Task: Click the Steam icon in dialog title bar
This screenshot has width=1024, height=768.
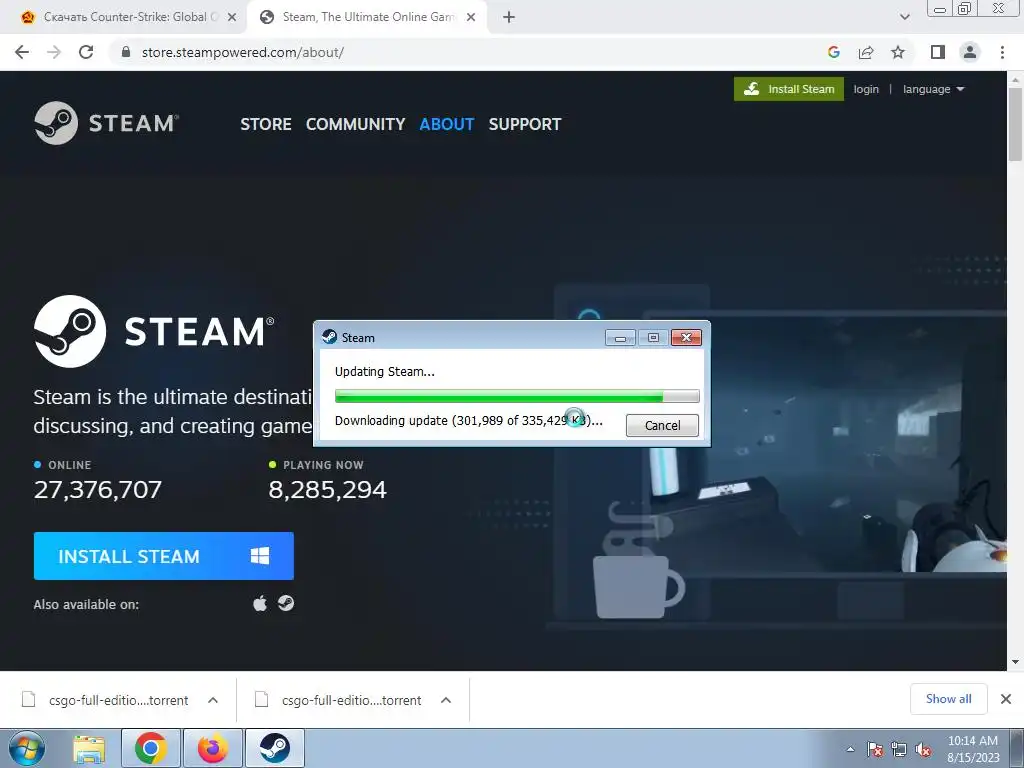Action: (330, 337)
